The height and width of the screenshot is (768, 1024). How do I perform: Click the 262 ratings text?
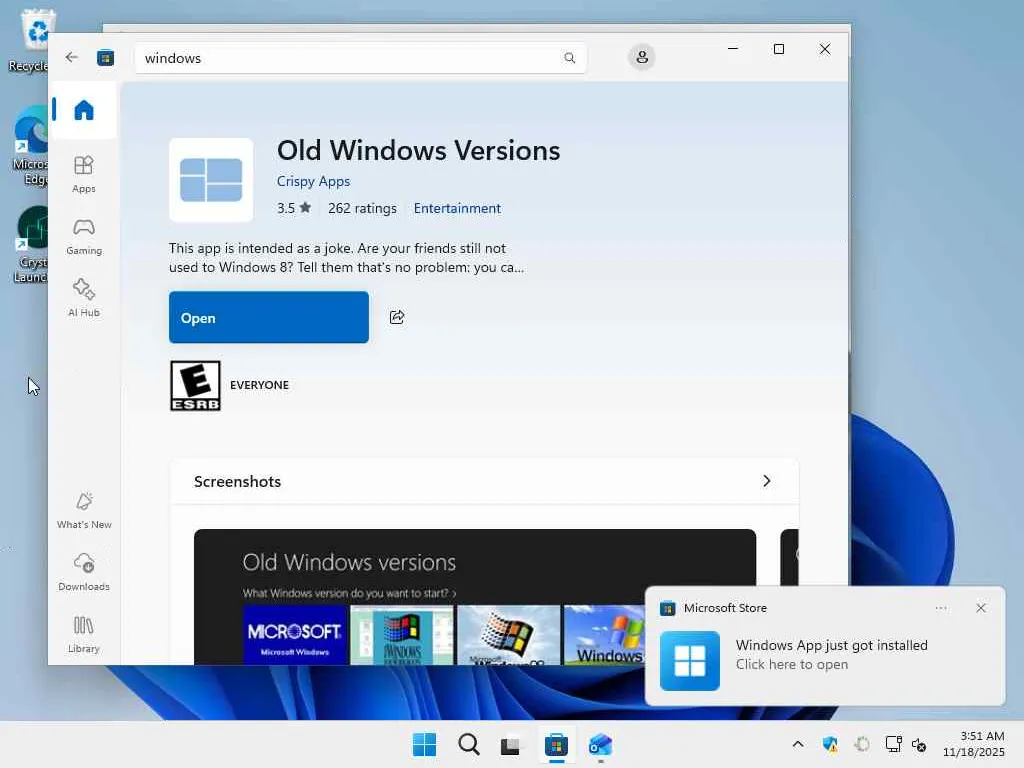coord(362,208)
